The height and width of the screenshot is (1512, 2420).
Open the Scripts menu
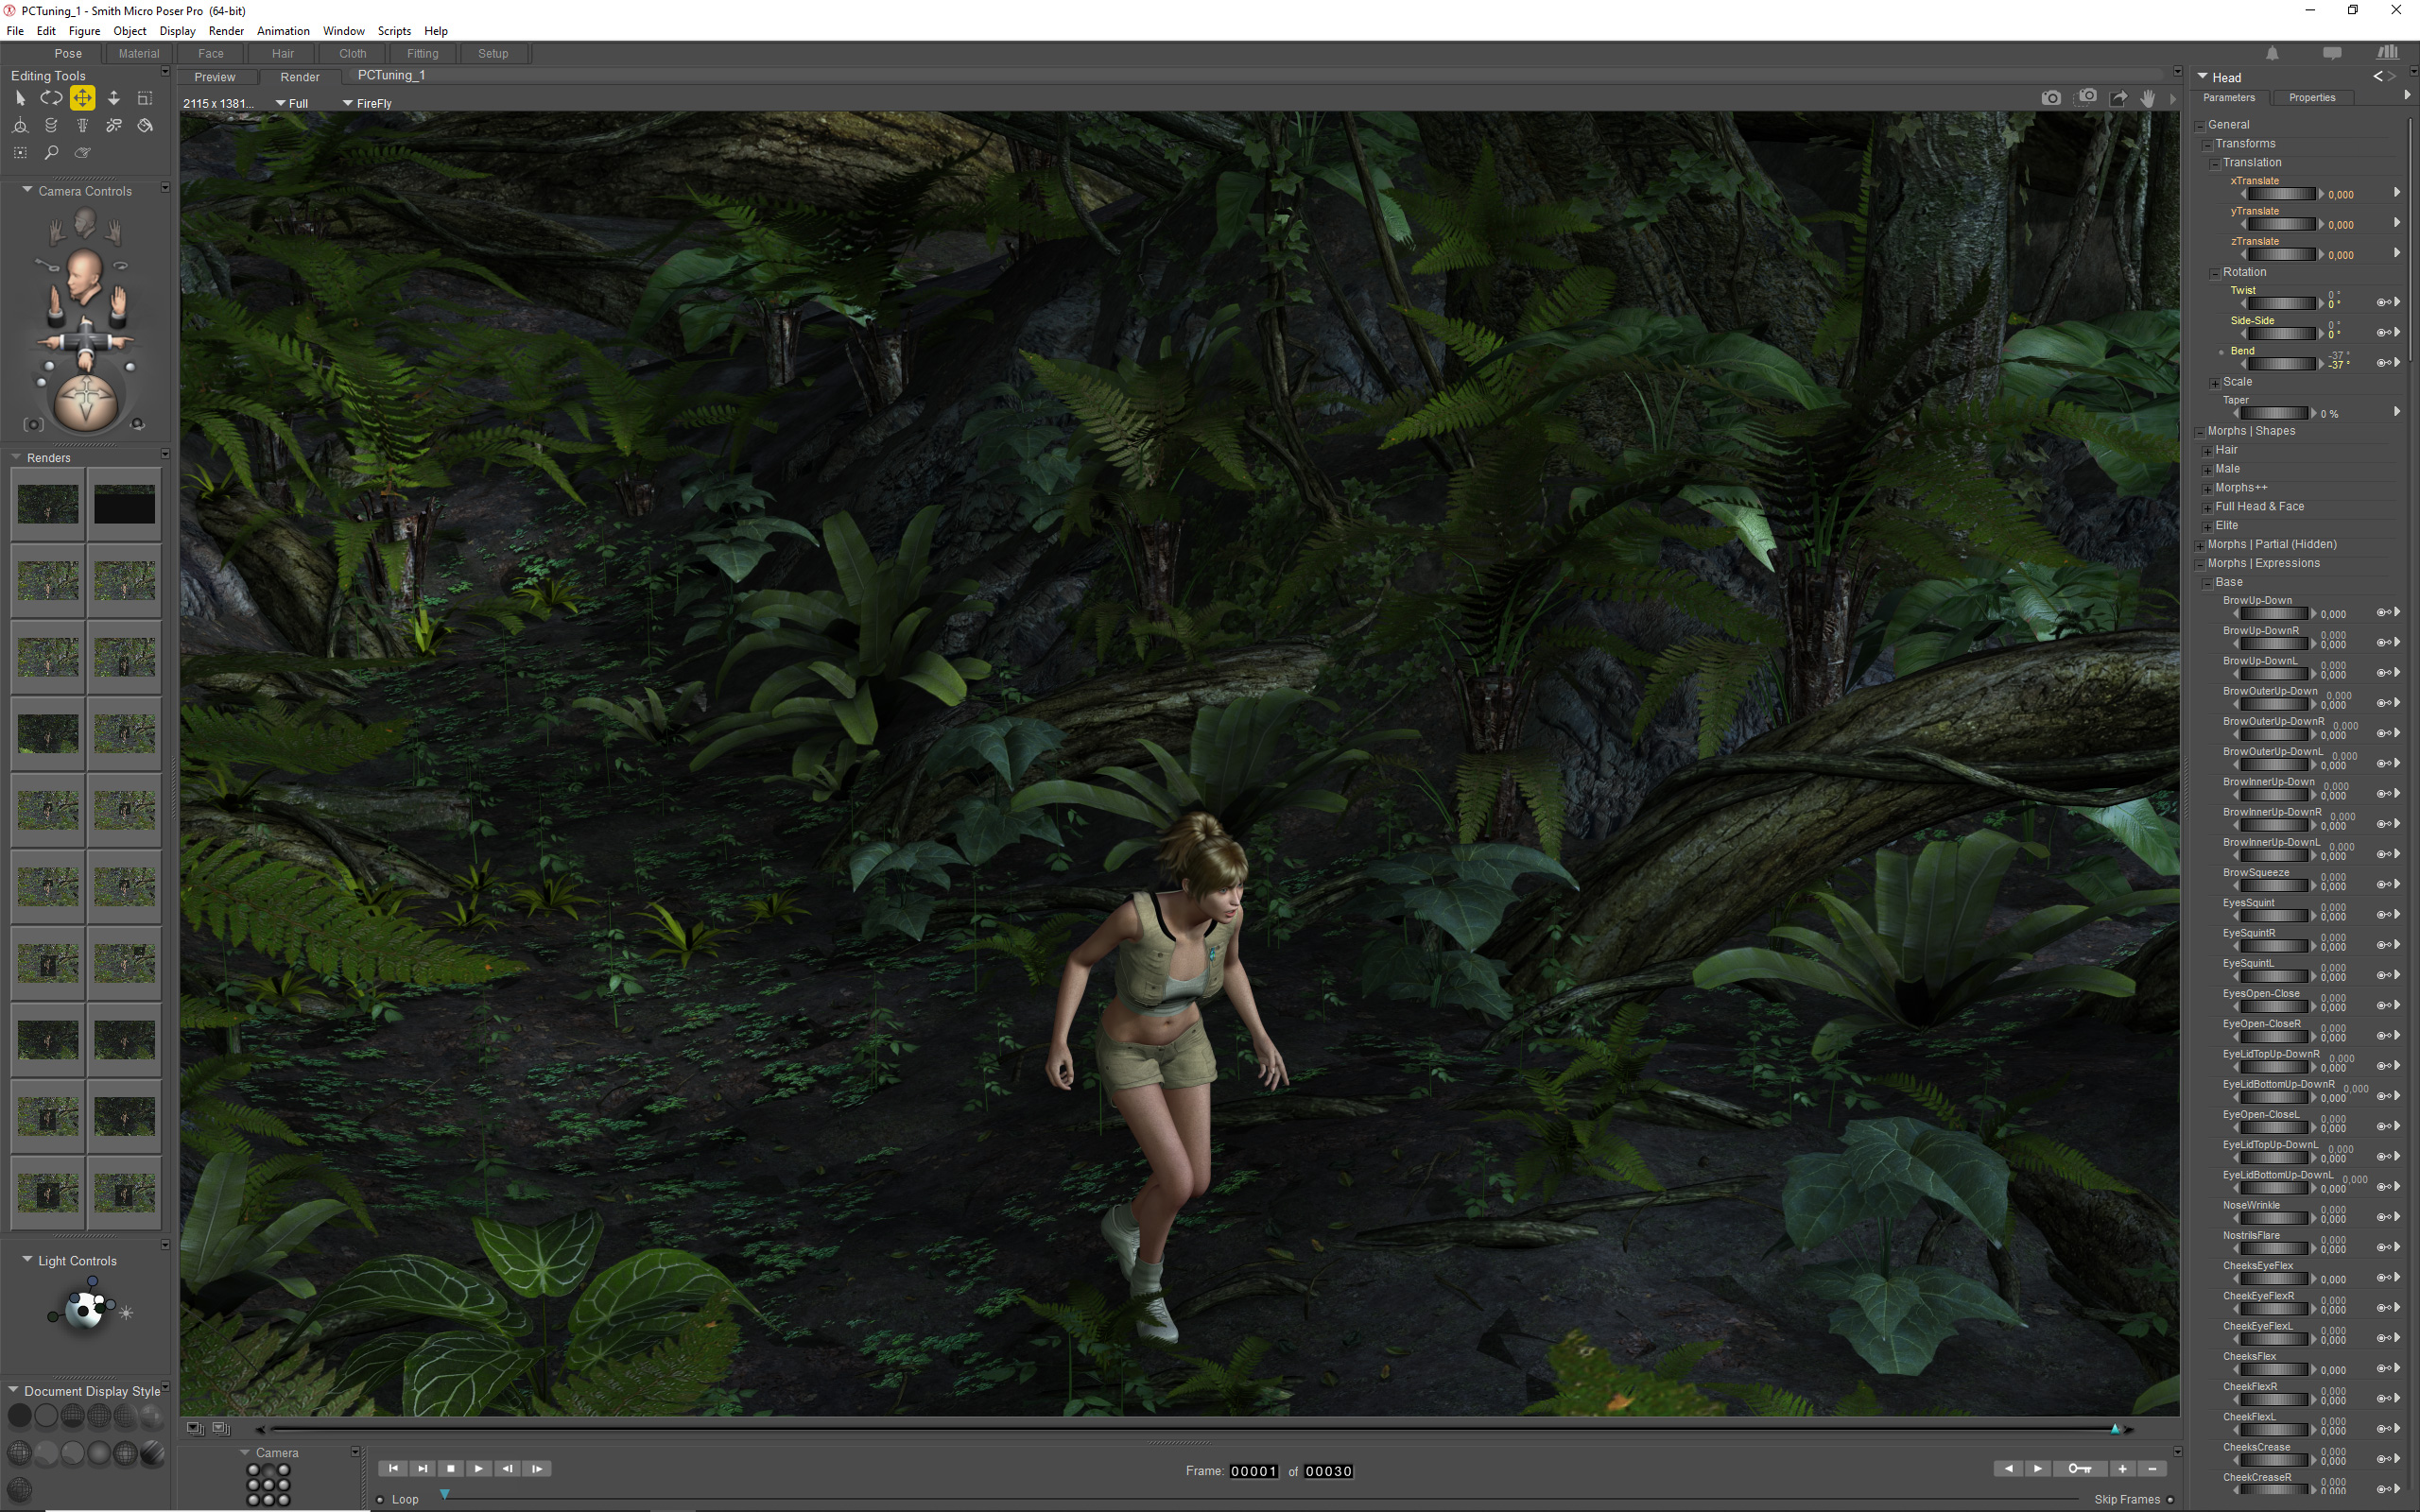[x=394, y=31]
